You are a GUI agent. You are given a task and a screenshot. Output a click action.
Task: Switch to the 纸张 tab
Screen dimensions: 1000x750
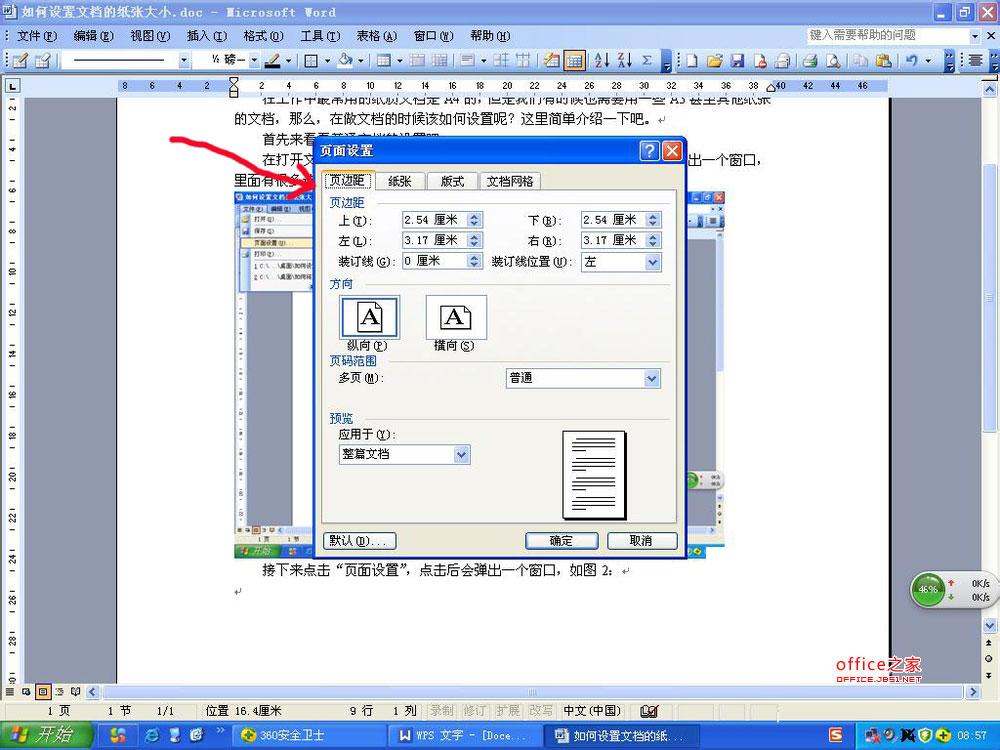(400, 181)
